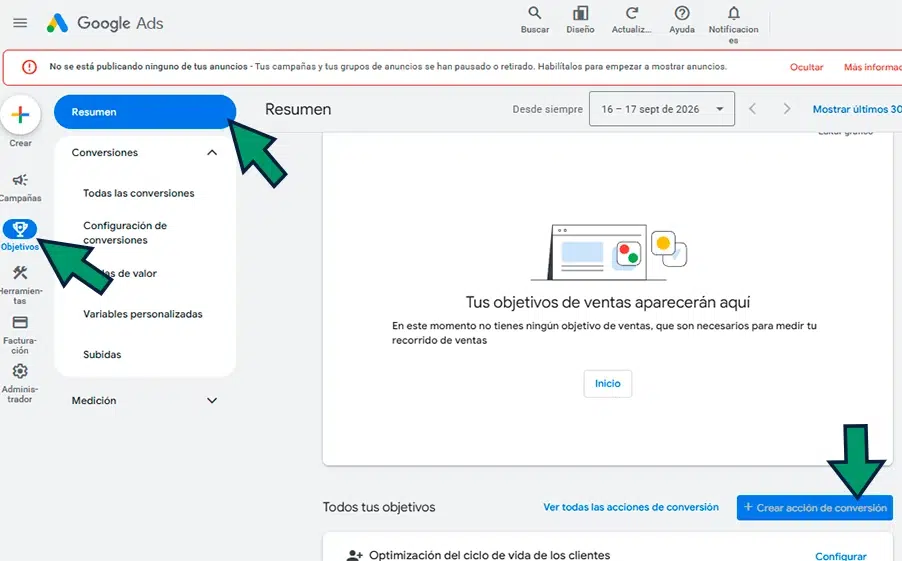
Task: Click Ver todas las acciones de conversión
Action: click(631, 507)
